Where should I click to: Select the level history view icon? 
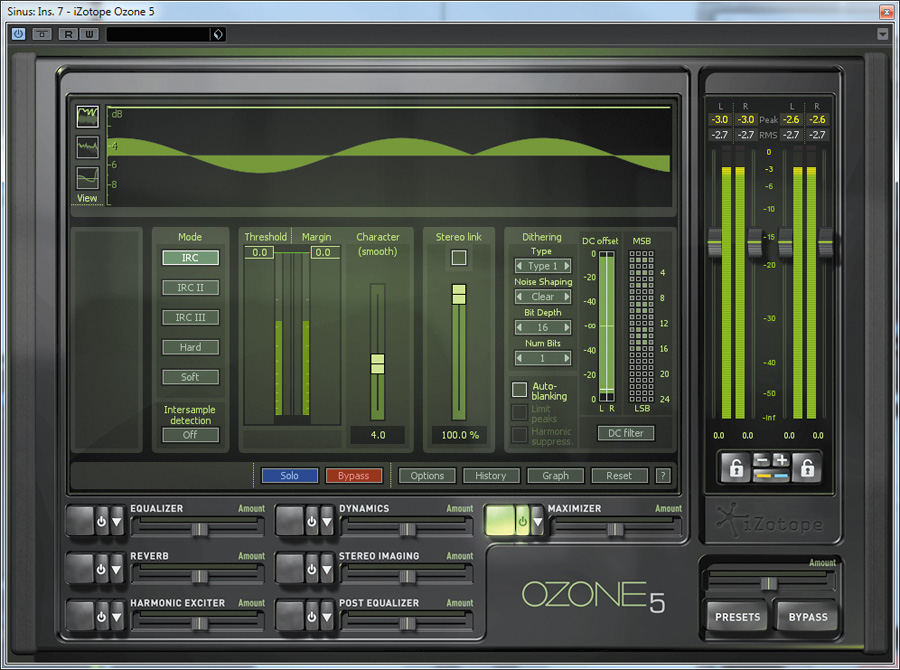[87, 117]
